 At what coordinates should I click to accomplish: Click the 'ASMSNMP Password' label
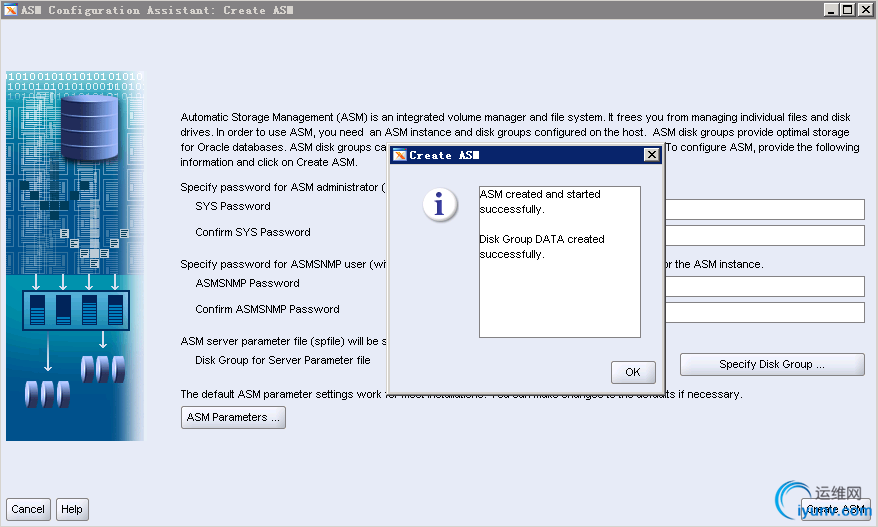click(x=247, y=283)
